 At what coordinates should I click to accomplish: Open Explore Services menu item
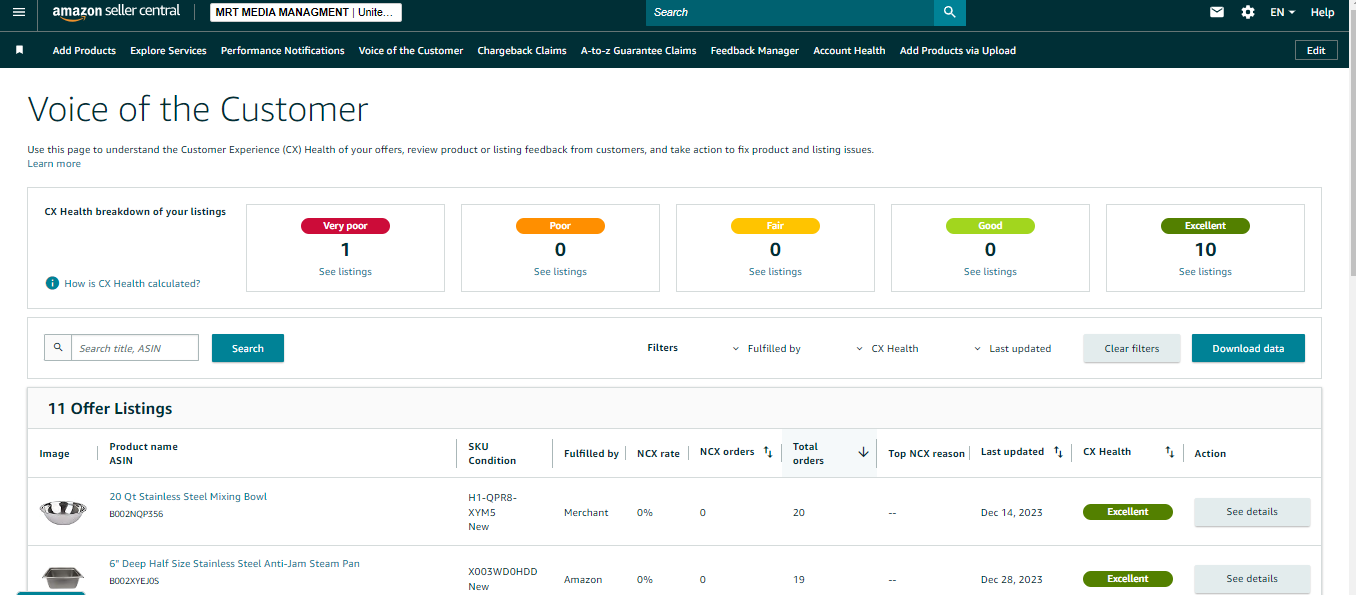pos(168,50)
